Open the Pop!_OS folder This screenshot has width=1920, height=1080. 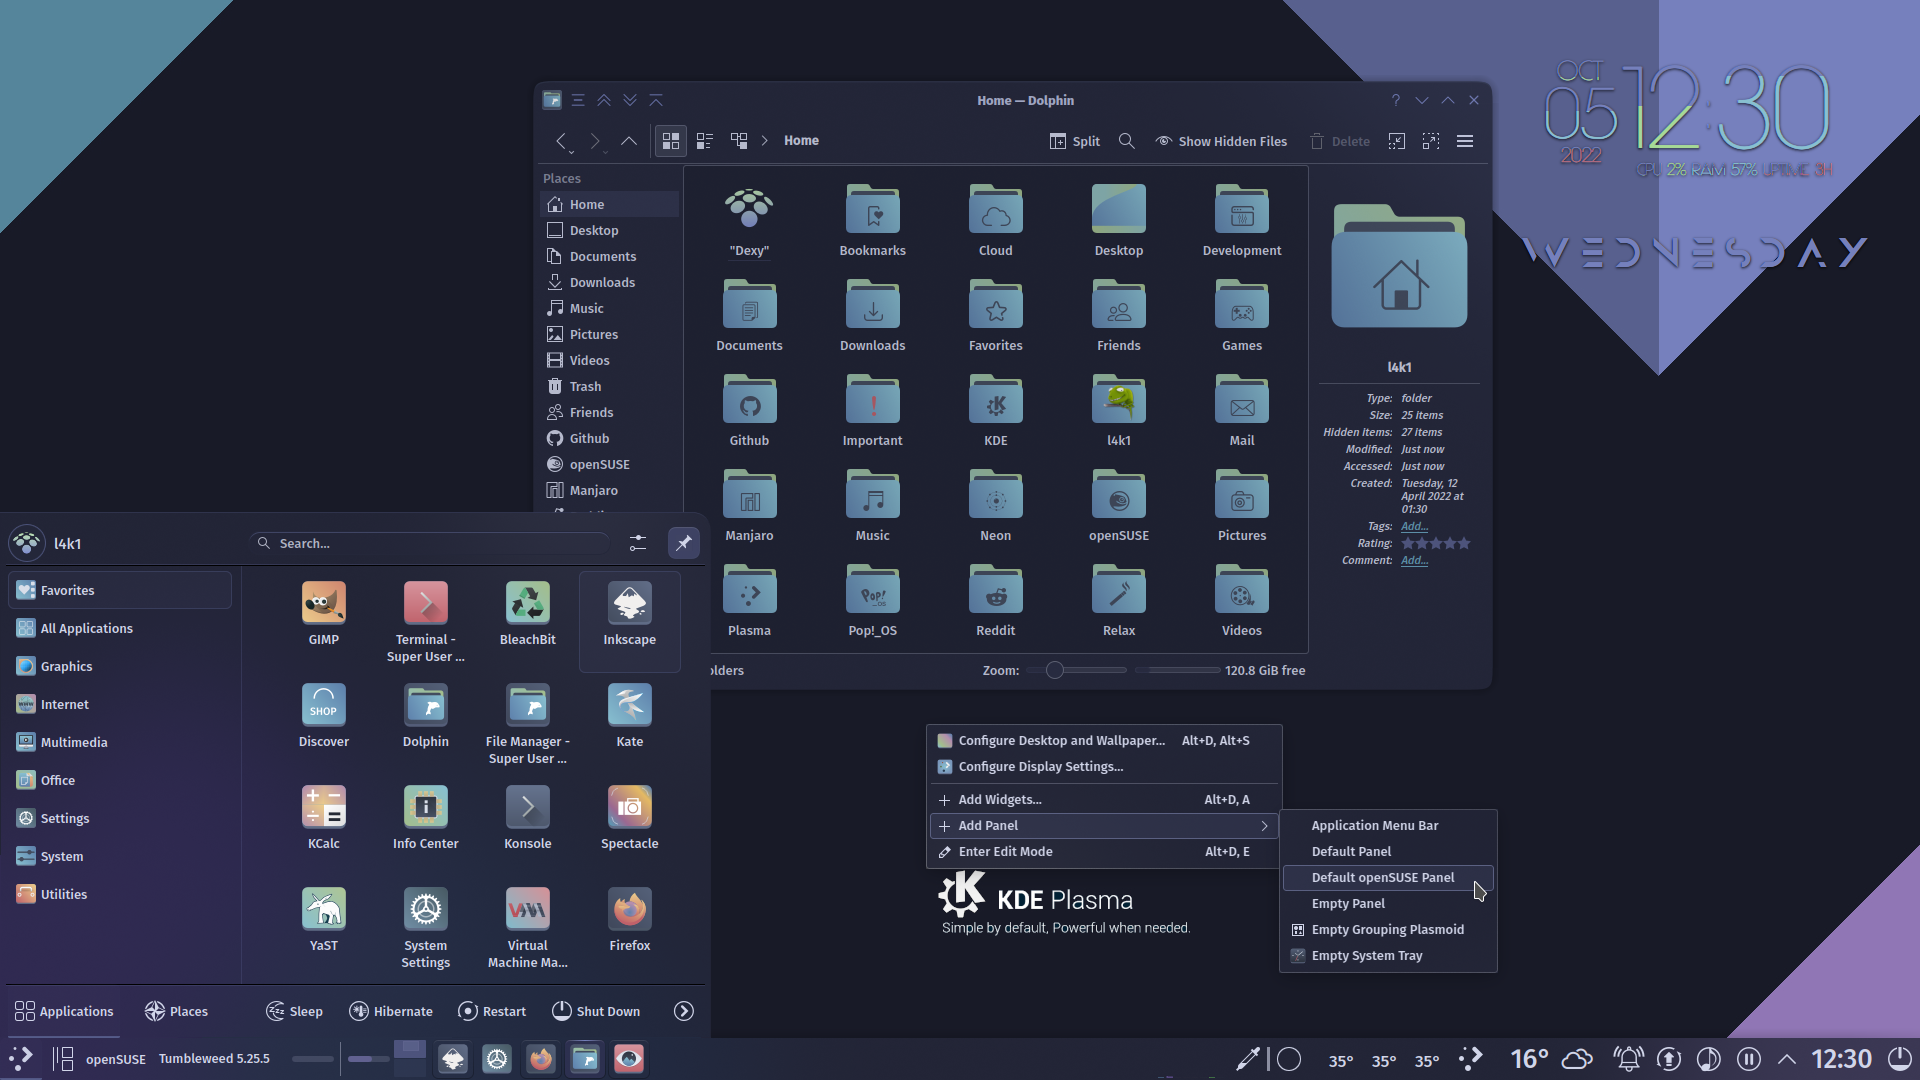(x=872, y=592)
